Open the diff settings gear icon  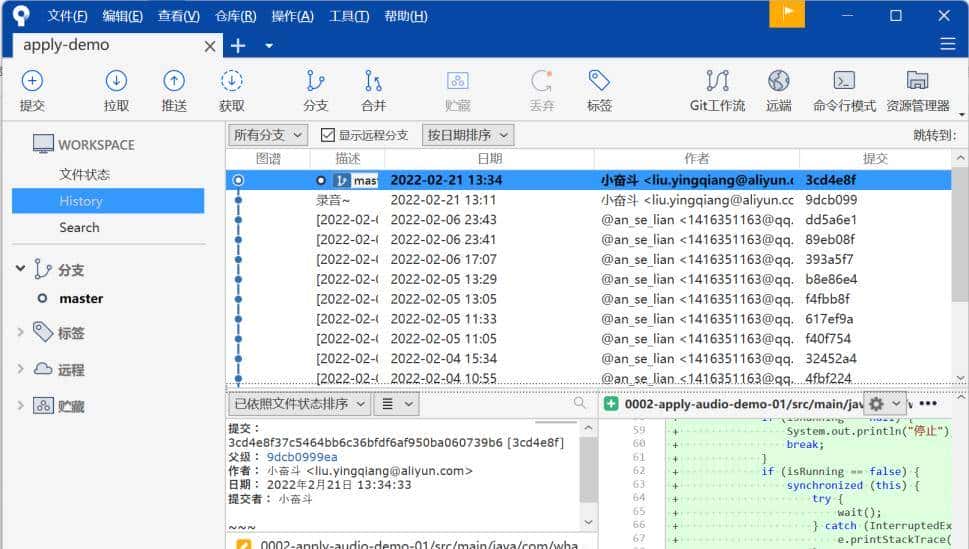pos(876,404)
